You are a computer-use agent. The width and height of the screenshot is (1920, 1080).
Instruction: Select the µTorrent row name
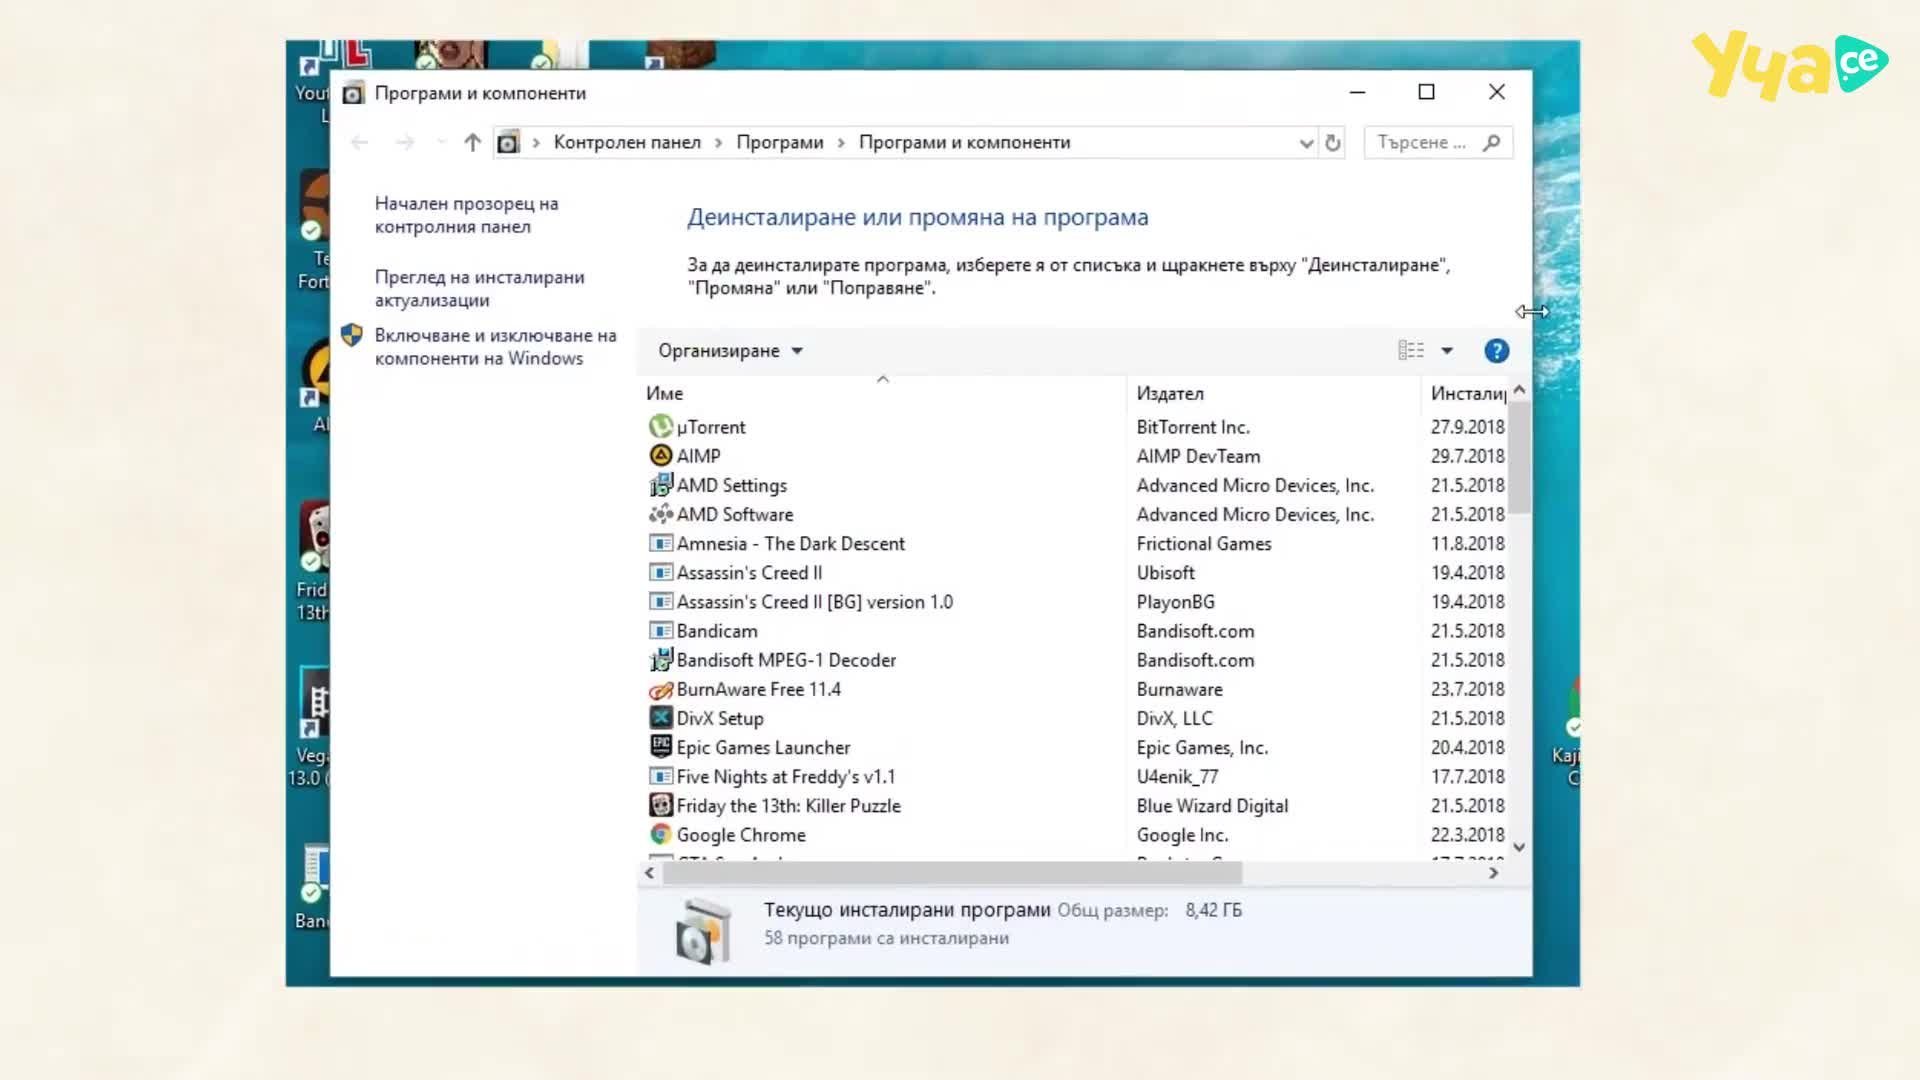tap(711, 427)
